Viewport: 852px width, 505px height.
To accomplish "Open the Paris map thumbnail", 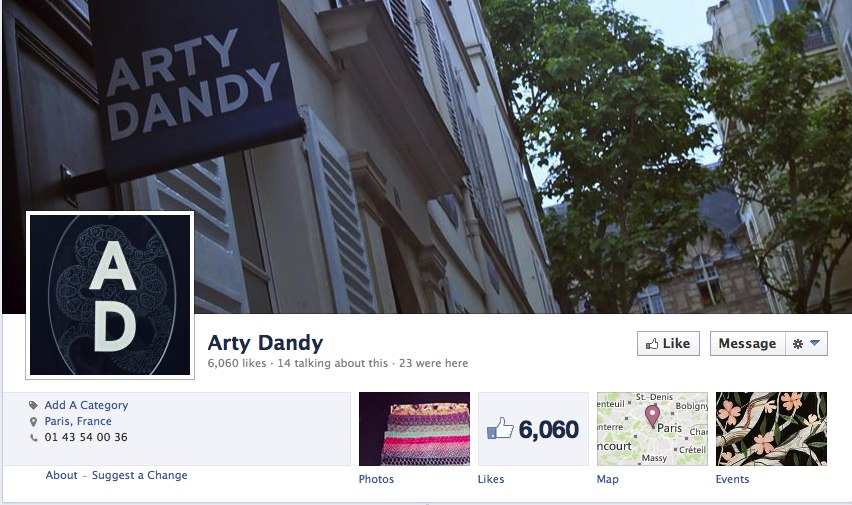I will (x=653, y=429).
